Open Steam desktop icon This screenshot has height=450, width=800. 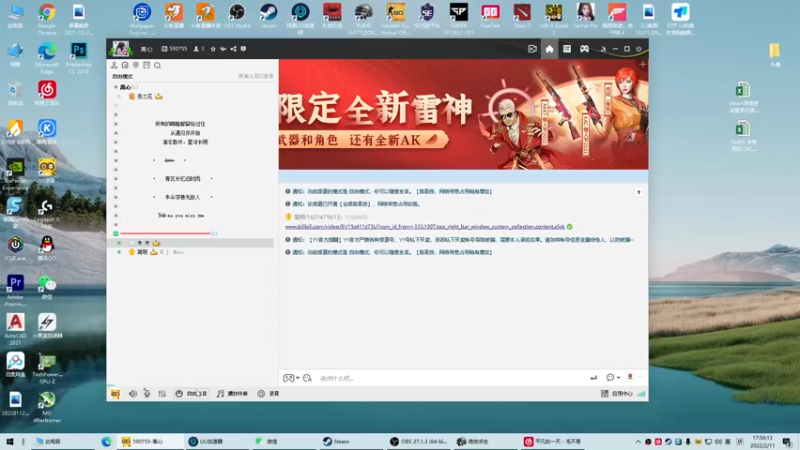coord(268,16)
